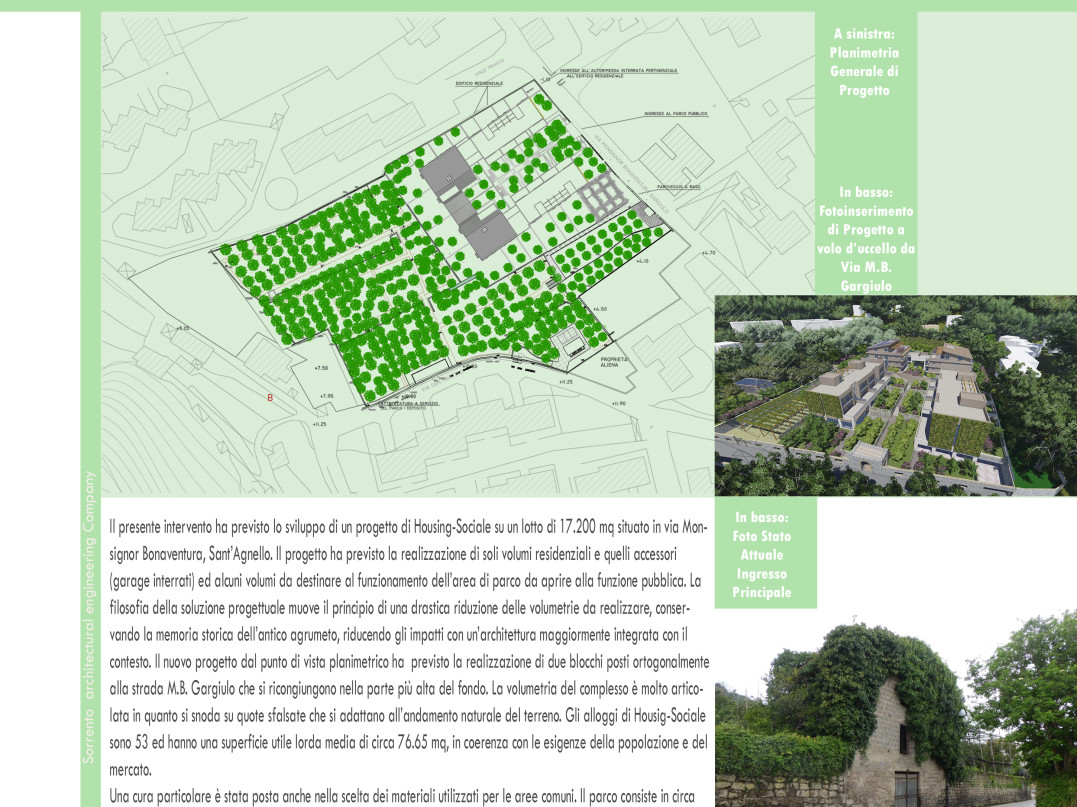Click the 'A sinistra: Planimetria Generale di Progetto' caption
The image size is (1077, 807).
865,62
